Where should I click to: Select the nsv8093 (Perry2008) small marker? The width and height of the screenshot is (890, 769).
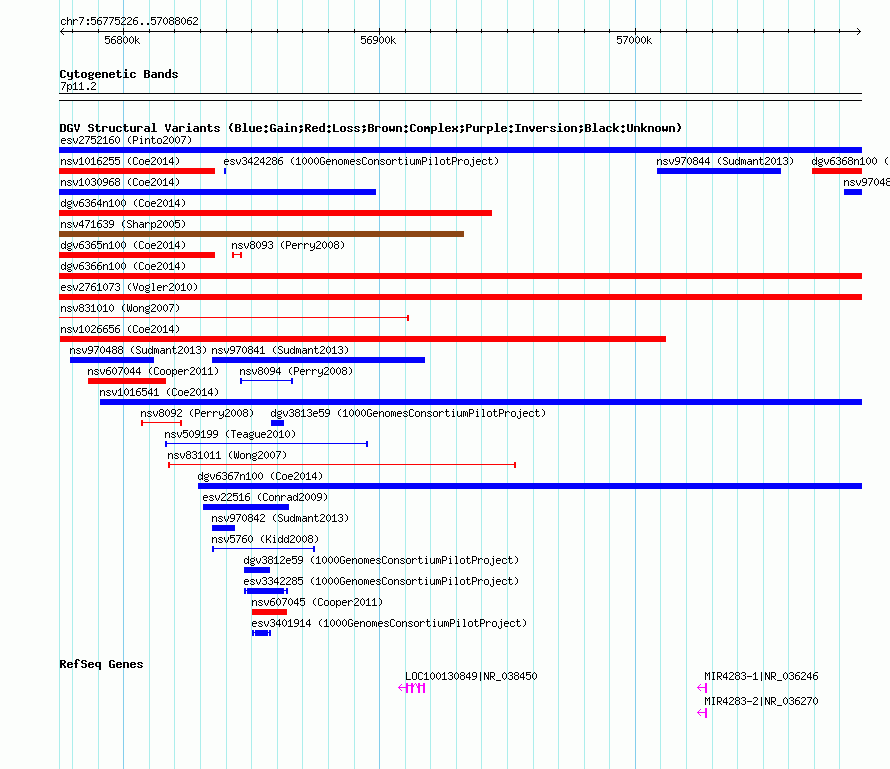pyautogui.click(x=237, y=255)
